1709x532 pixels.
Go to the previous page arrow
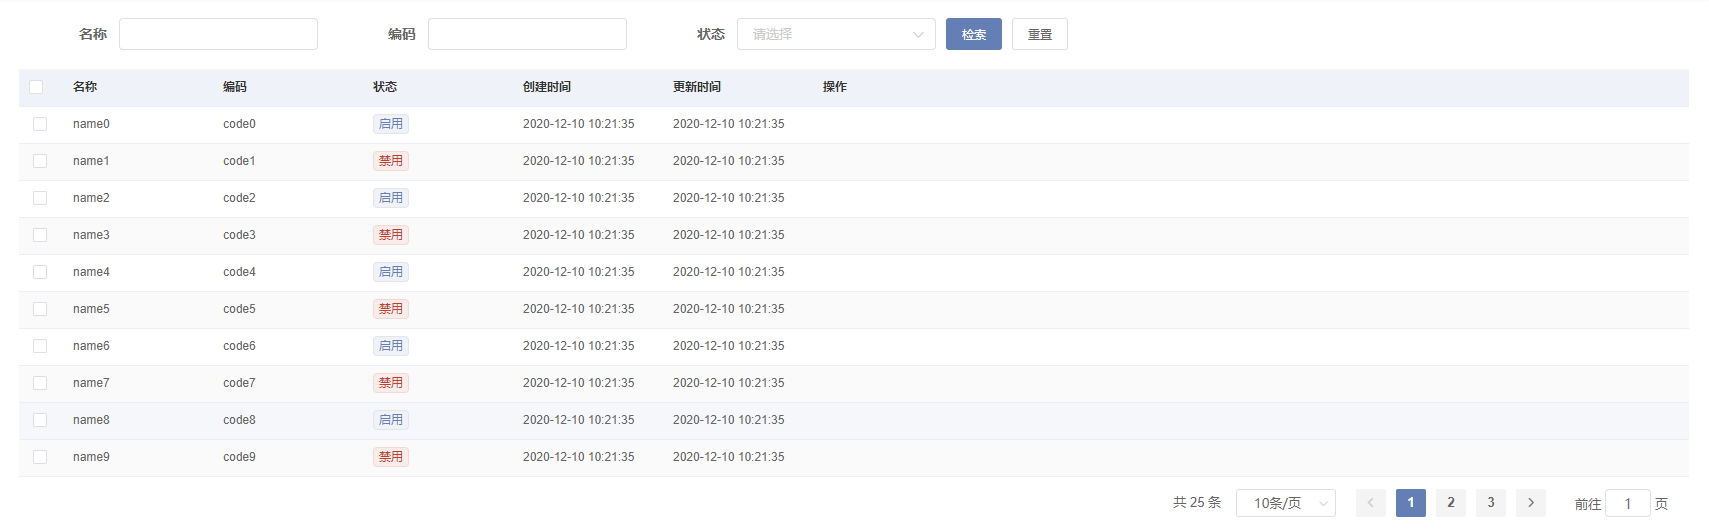pos(1370,503)
